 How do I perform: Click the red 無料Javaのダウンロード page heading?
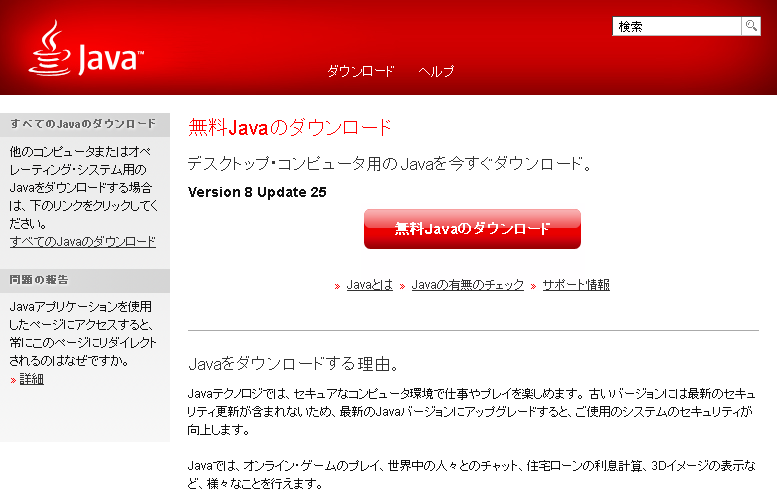(x=290, y=128)
